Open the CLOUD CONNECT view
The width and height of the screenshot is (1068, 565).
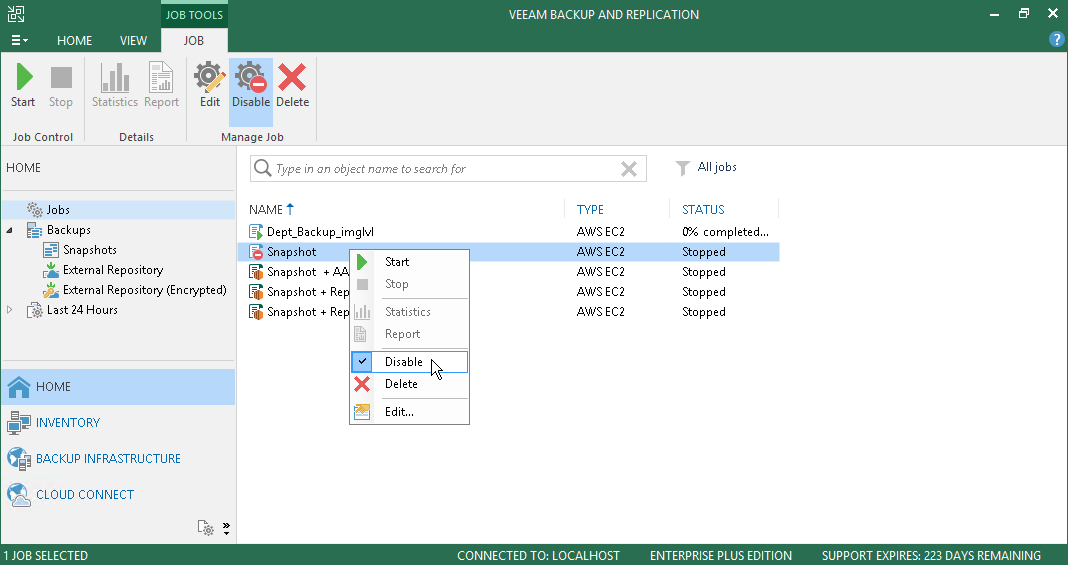(119, 495)
